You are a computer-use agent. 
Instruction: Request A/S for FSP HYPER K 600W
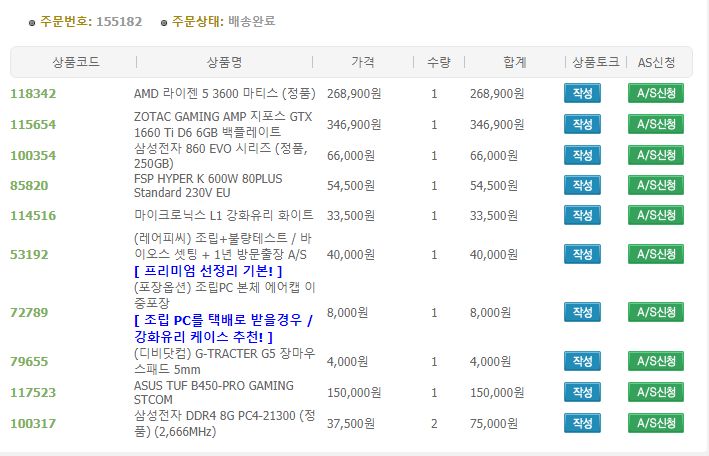tap(656, 185)
